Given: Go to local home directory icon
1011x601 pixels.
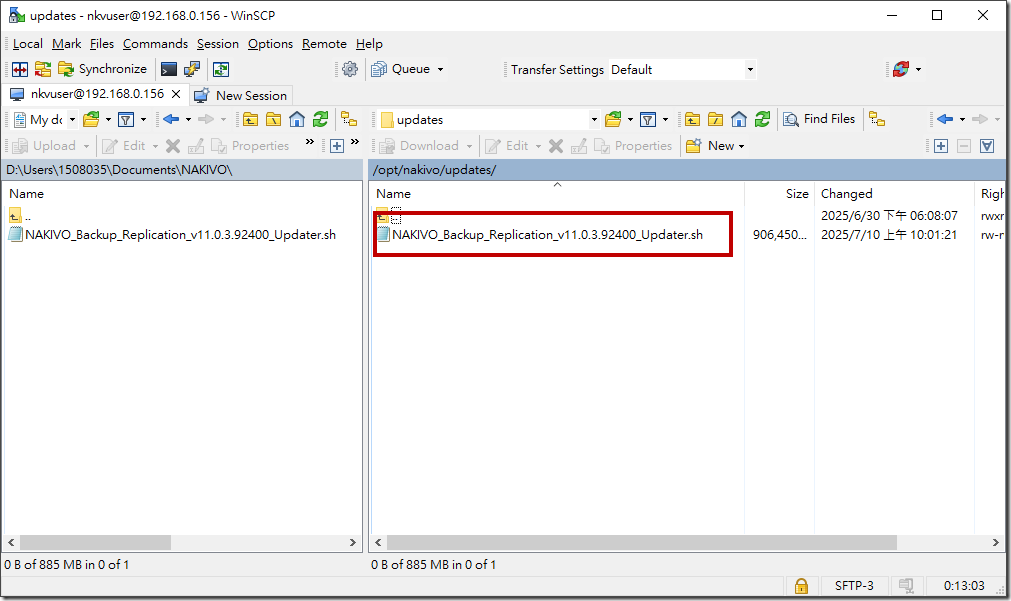Looking at the screenshot, I should 297,119.
